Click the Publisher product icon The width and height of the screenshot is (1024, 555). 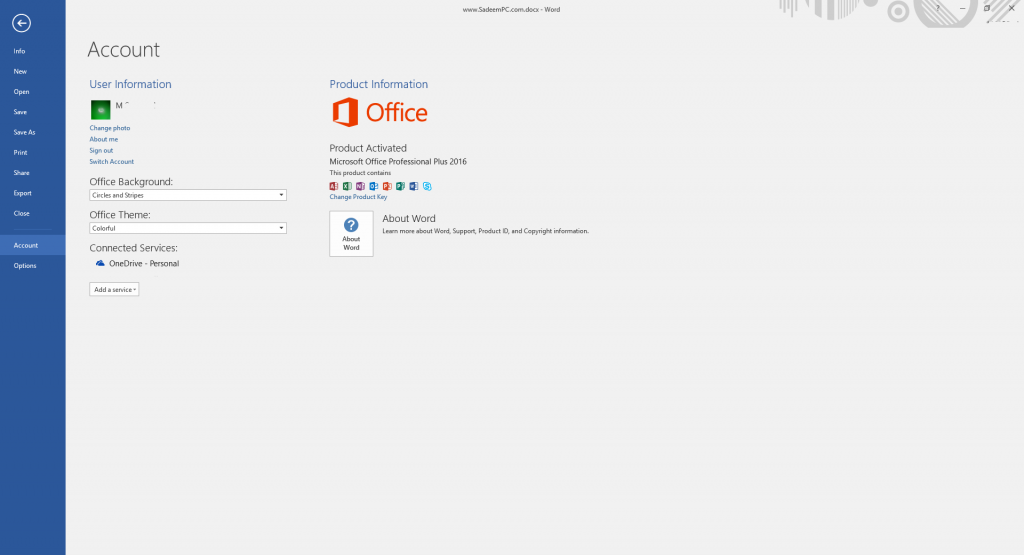[400, 186]
